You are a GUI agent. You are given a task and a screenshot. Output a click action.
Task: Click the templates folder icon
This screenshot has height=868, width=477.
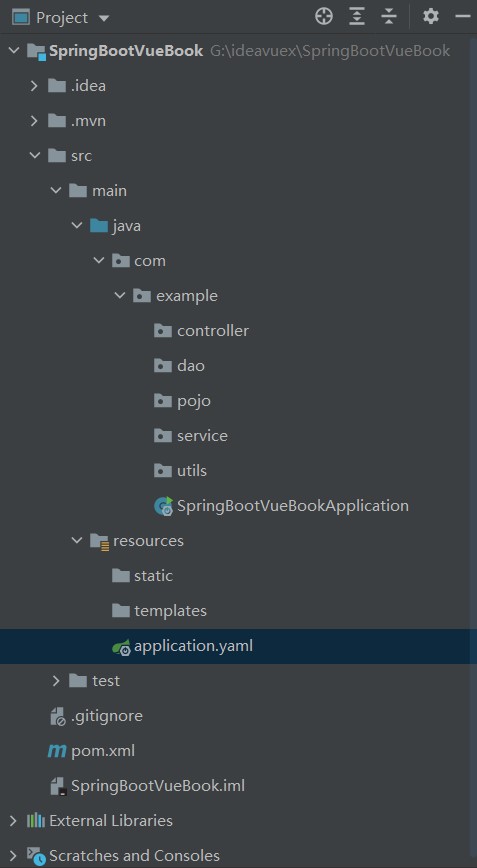(121, 610)
